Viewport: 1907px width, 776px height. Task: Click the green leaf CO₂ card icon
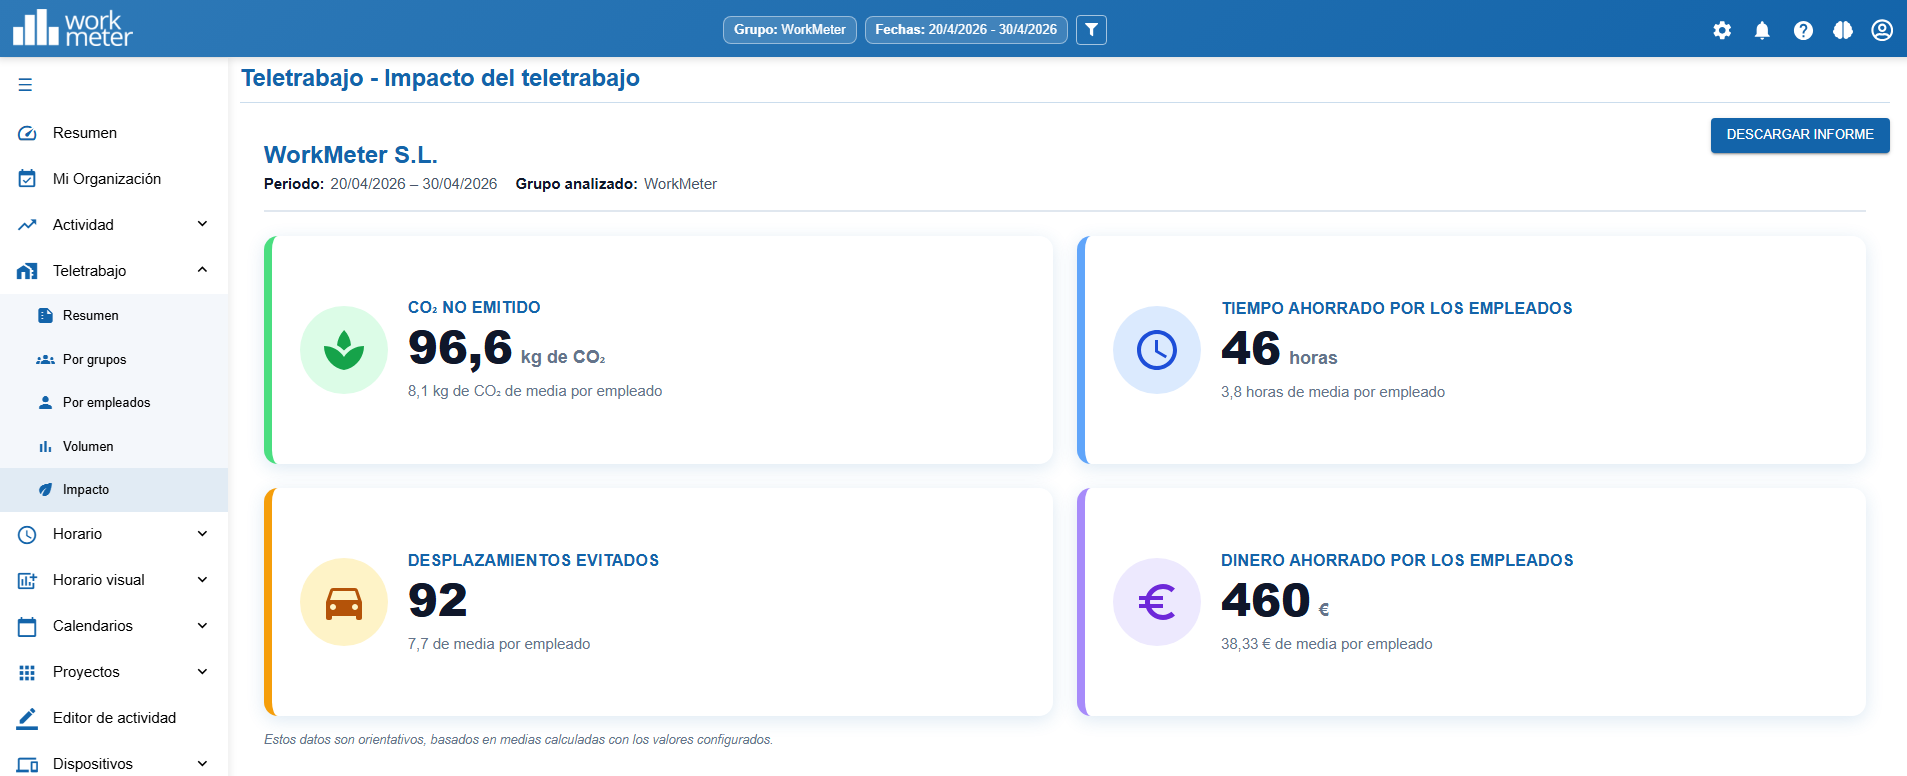pos(344,350)
